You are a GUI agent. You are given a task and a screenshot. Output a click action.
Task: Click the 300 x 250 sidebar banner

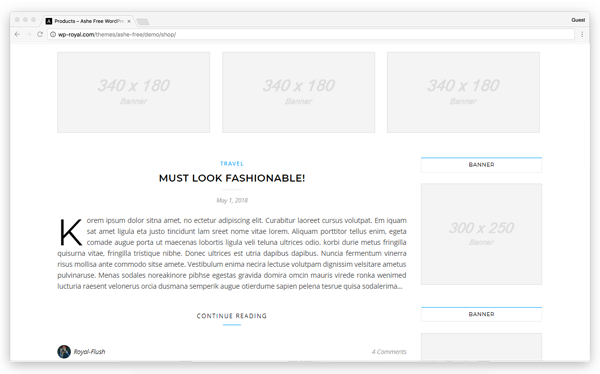click(x=481, y=234)
